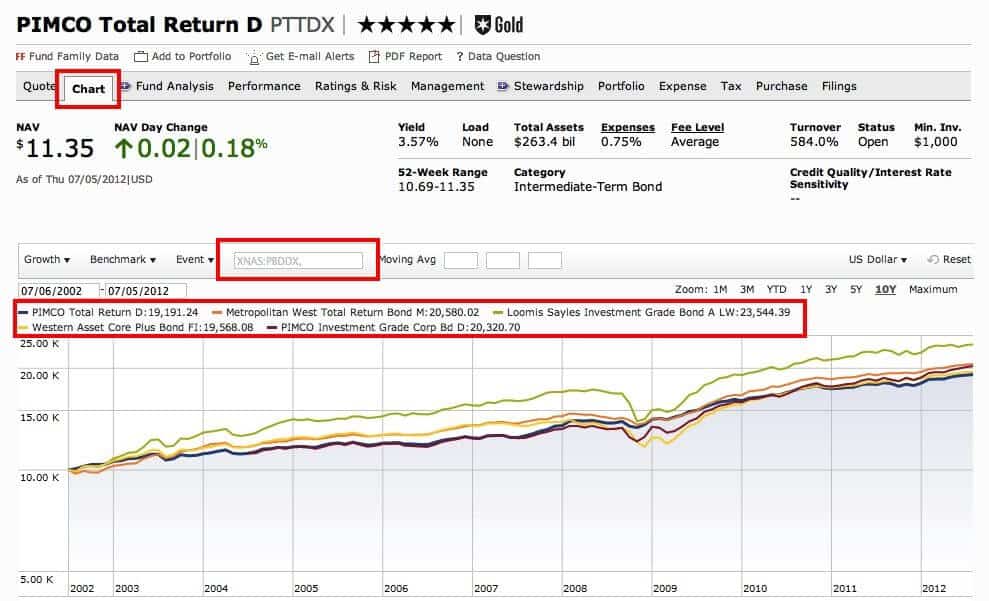Click the Reset arrow icon
Viewport: 989px width, 601px height.
[933, 259]
